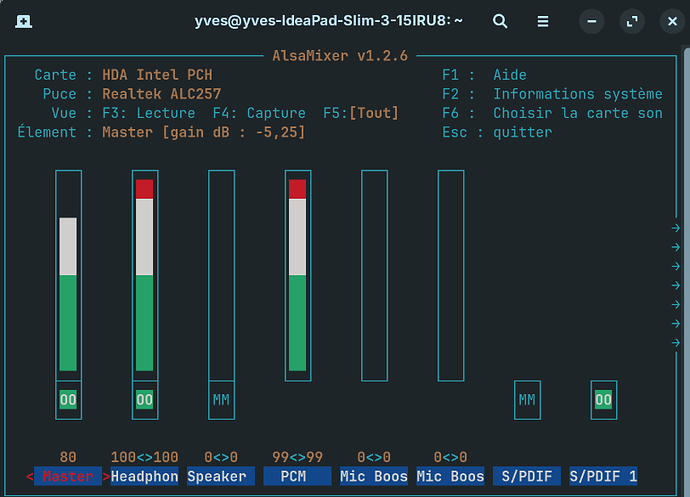Click the Master volume bar
690x497 pixels.
click(x=68, y=275)
